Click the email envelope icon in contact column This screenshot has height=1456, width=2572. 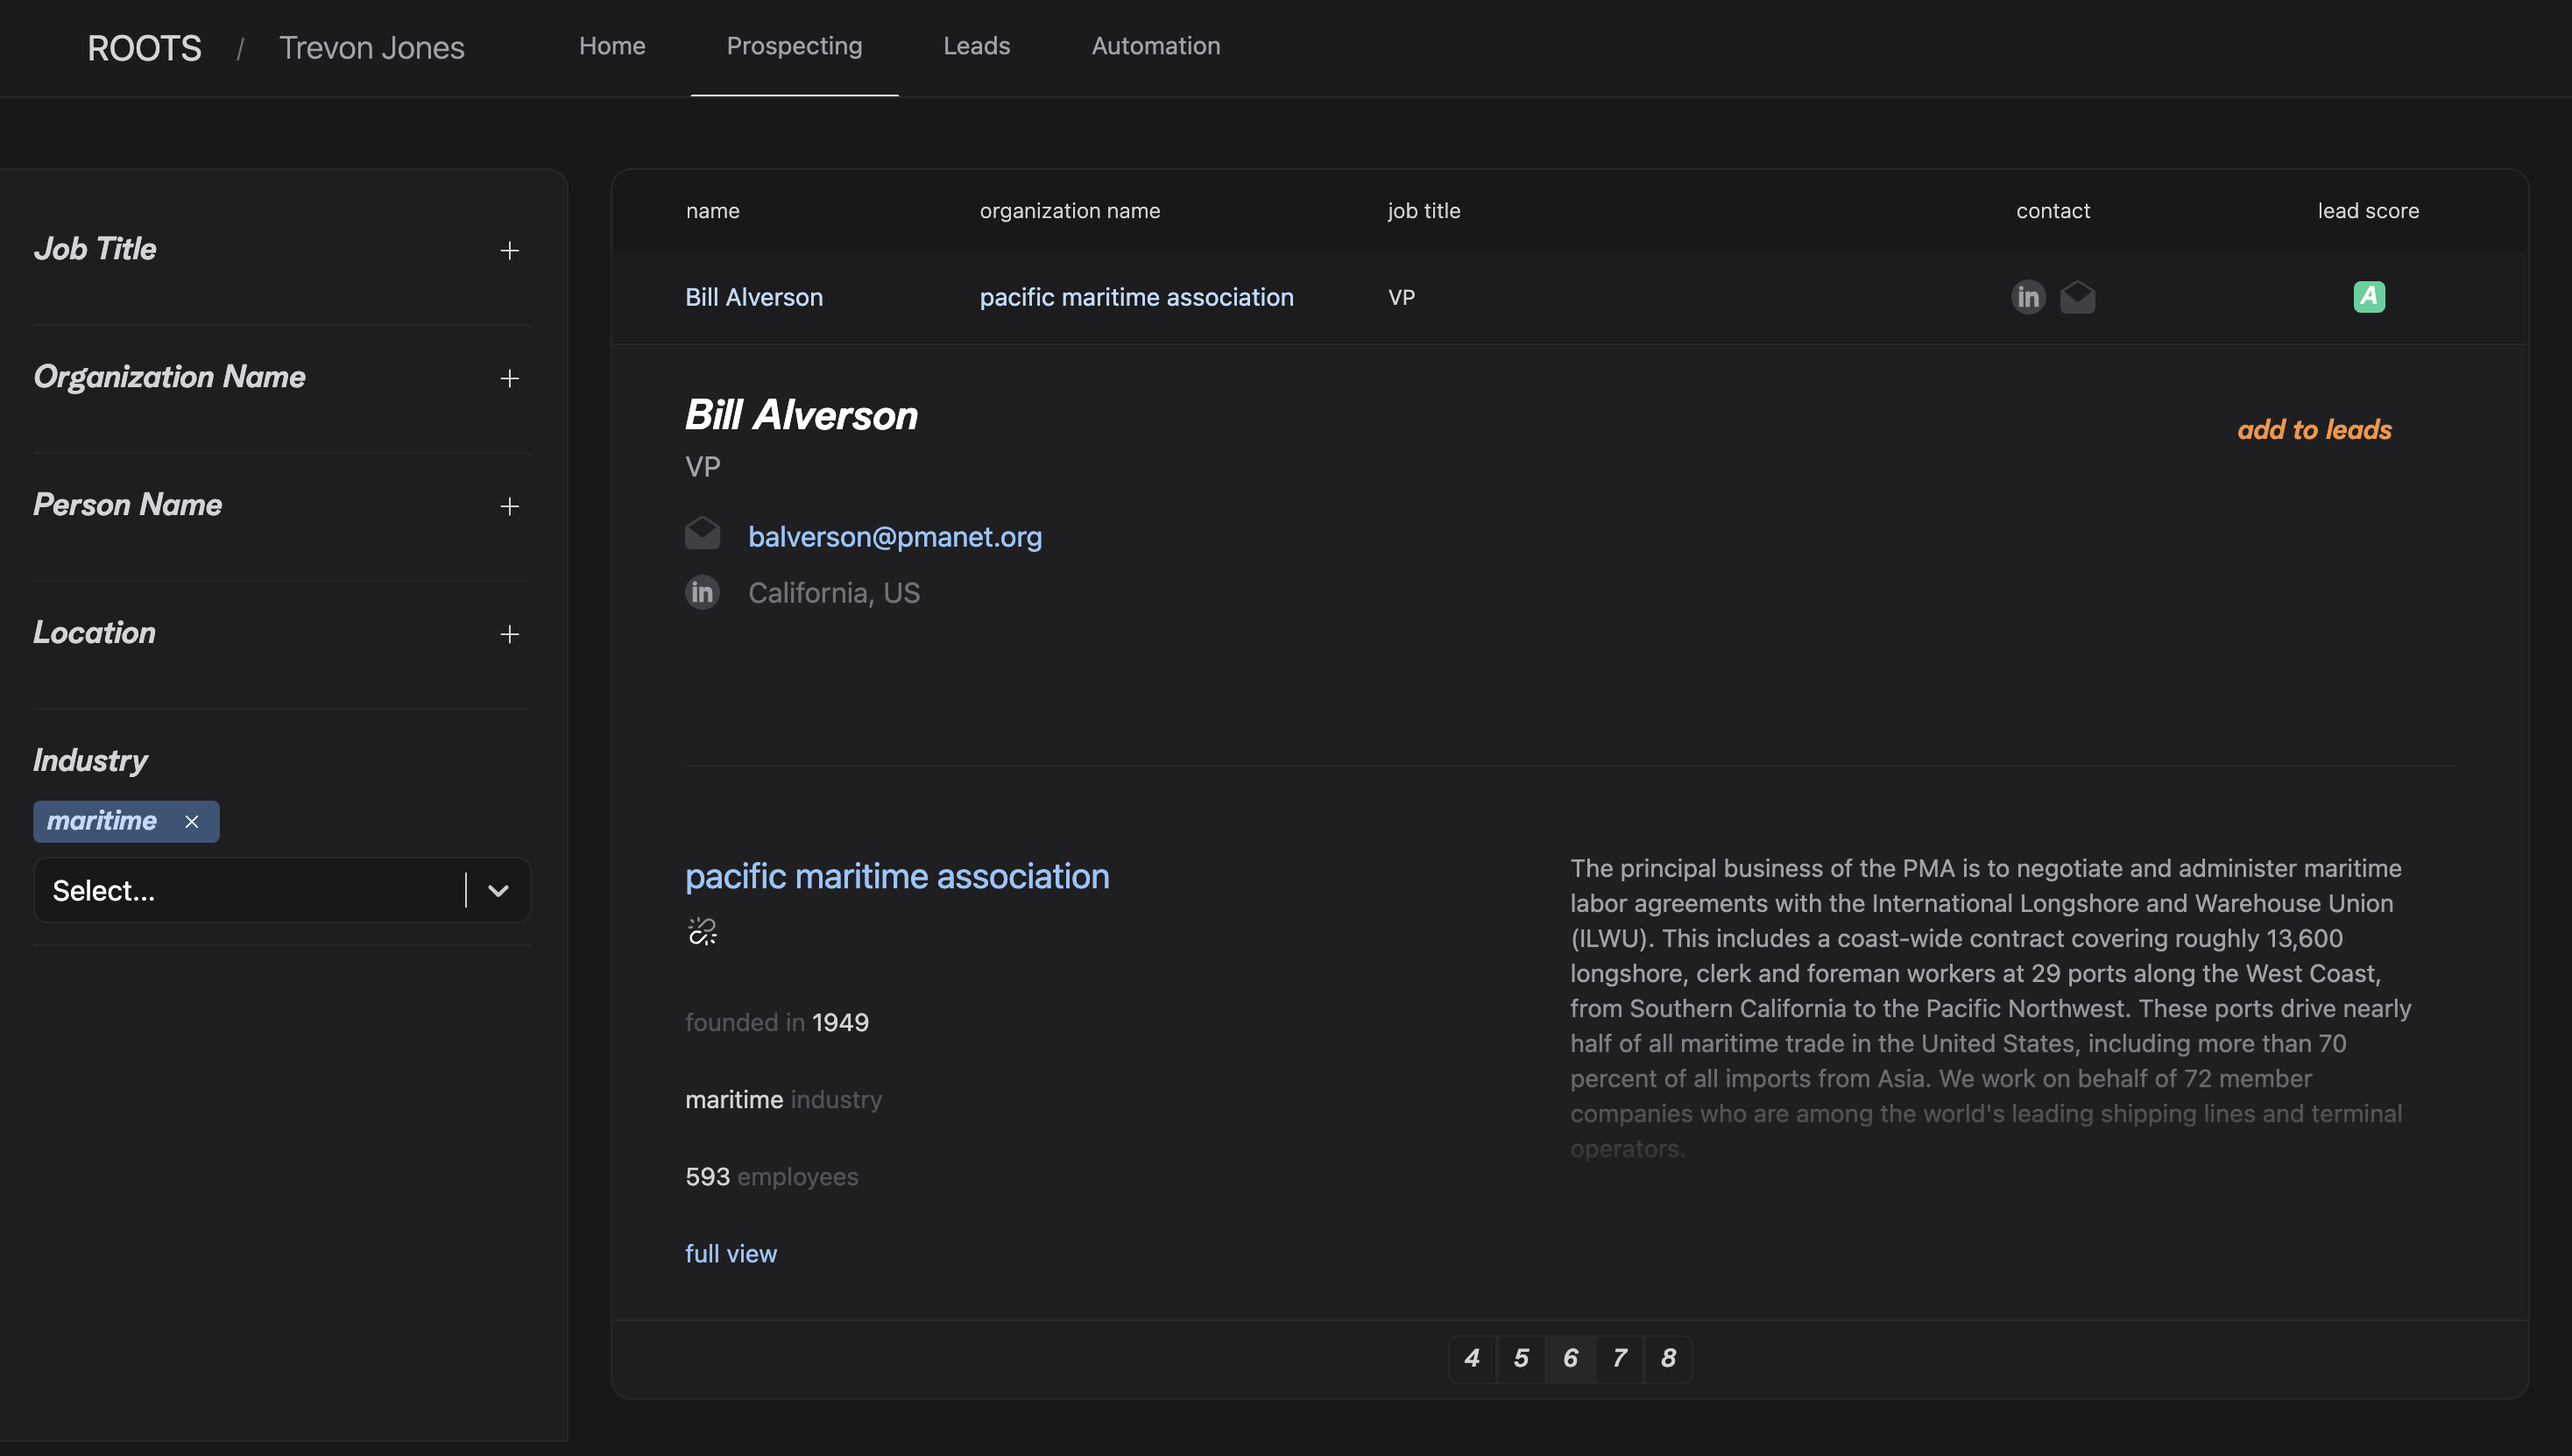(x=2078, y=296)
